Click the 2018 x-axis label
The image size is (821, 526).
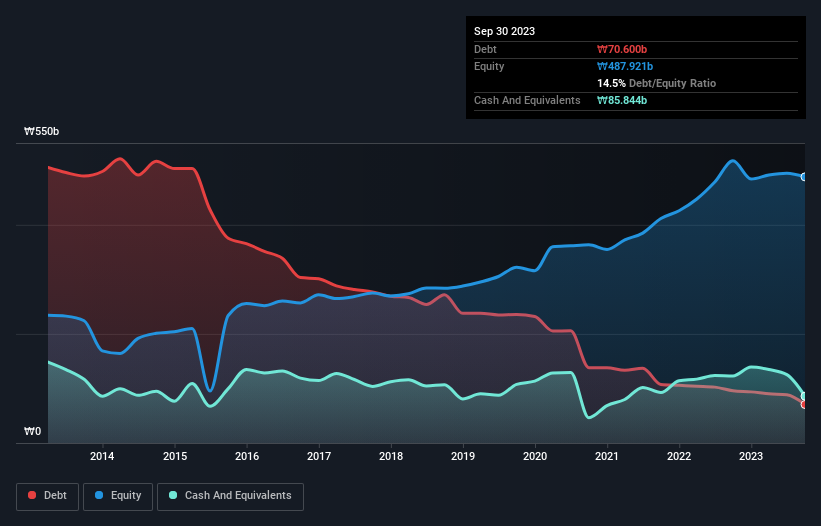click(391, 456)
